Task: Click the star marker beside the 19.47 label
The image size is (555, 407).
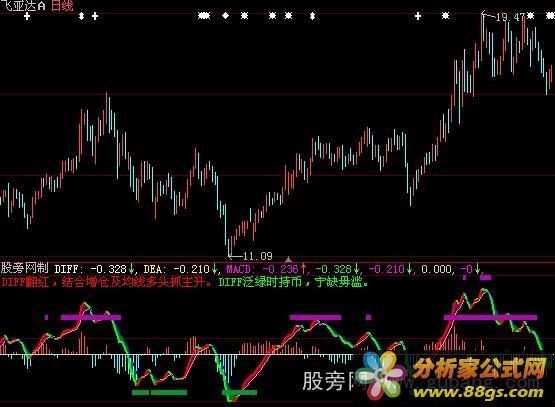Action: (530, 15)
